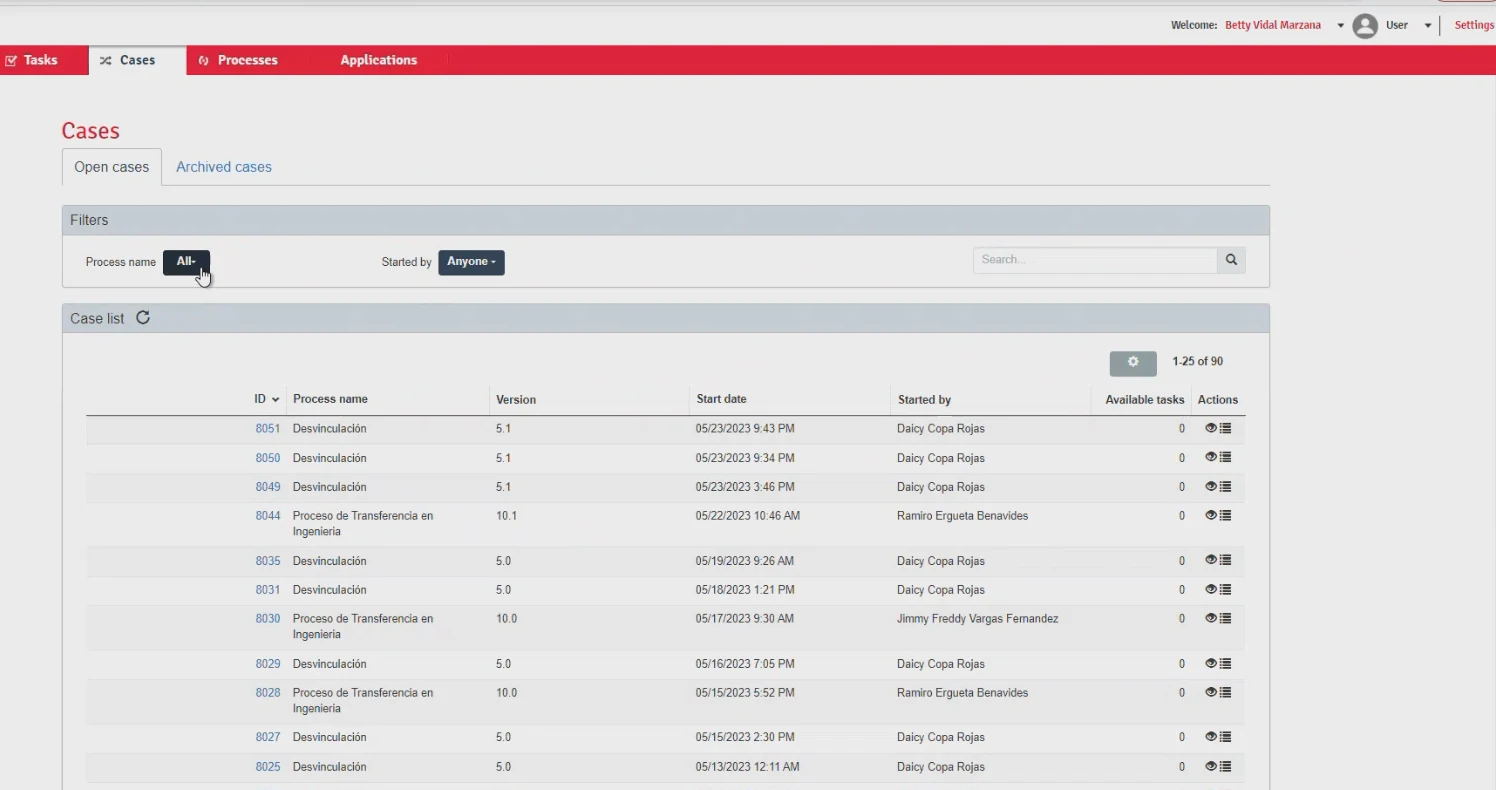
Task: Click the user avatar icon
Action: [x=1365, y=26]
